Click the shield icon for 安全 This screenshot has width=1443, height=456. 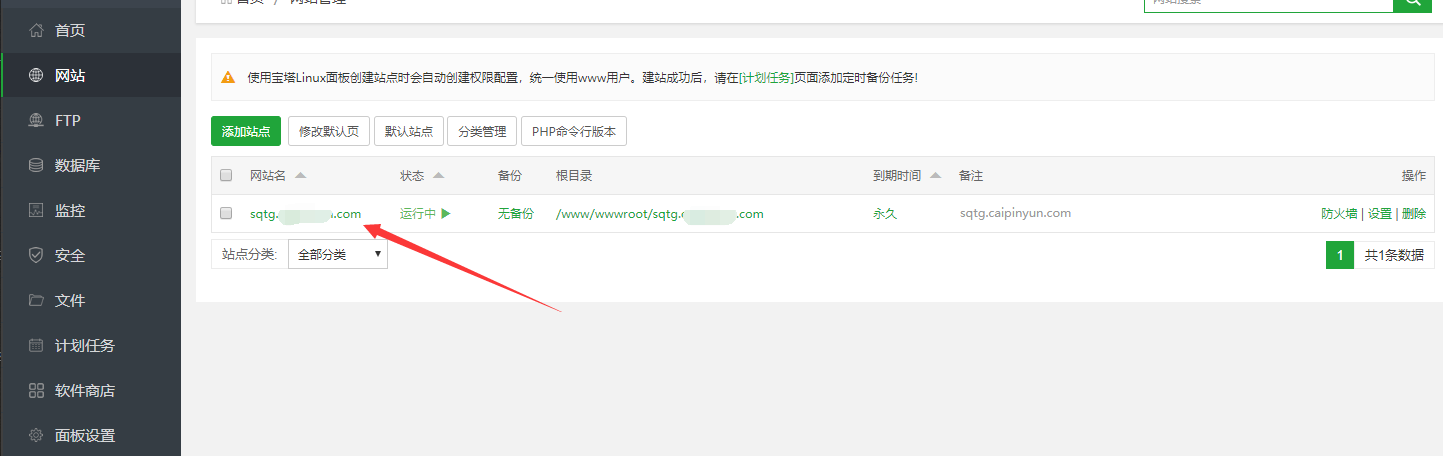[x=36, y=256]
